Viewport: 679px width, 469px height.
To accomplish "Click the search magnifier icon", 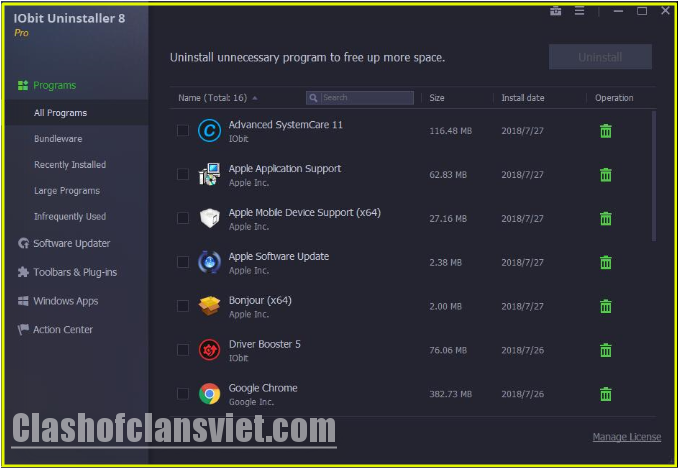I will [x=314, y=98].
